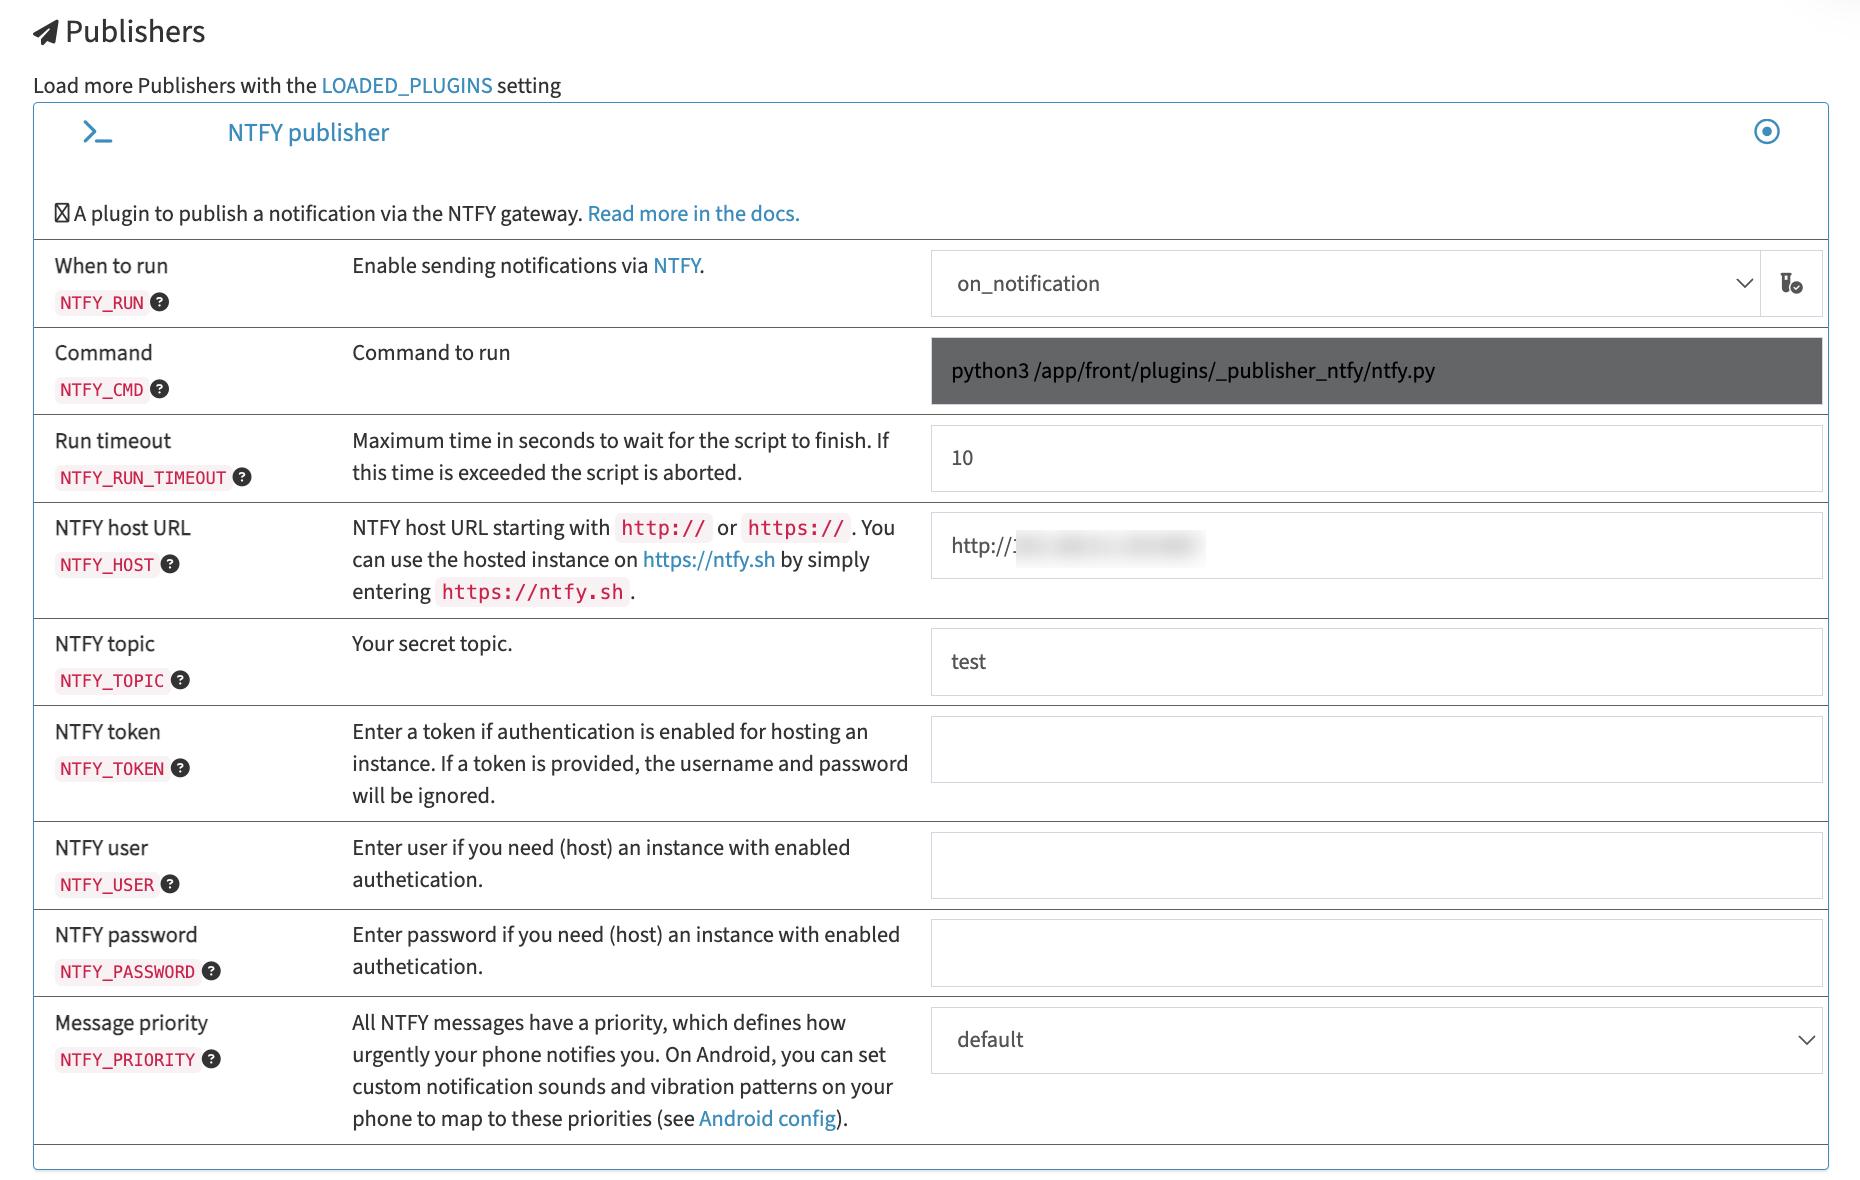Click the NTFY_TOKEN setting code label
The height and width of the screenshot is (1180, 1860).
pos(112,769)
